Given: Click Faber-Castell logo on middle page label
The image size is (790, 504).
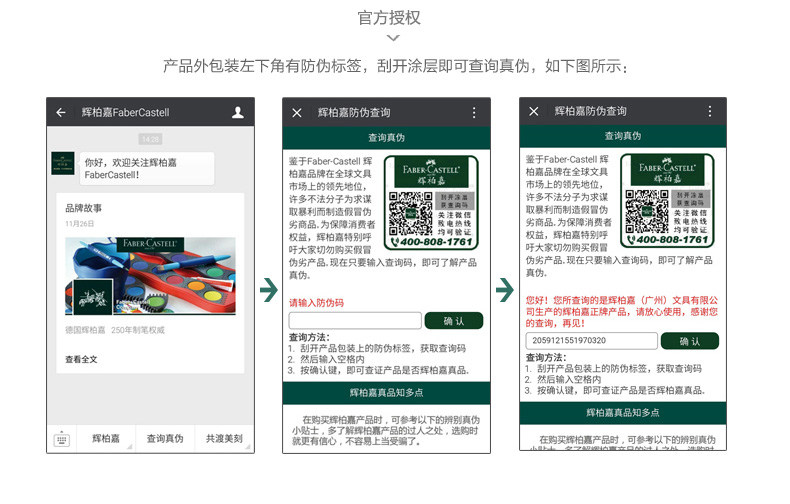Looking at the screenshot, I should pos(431,172).
